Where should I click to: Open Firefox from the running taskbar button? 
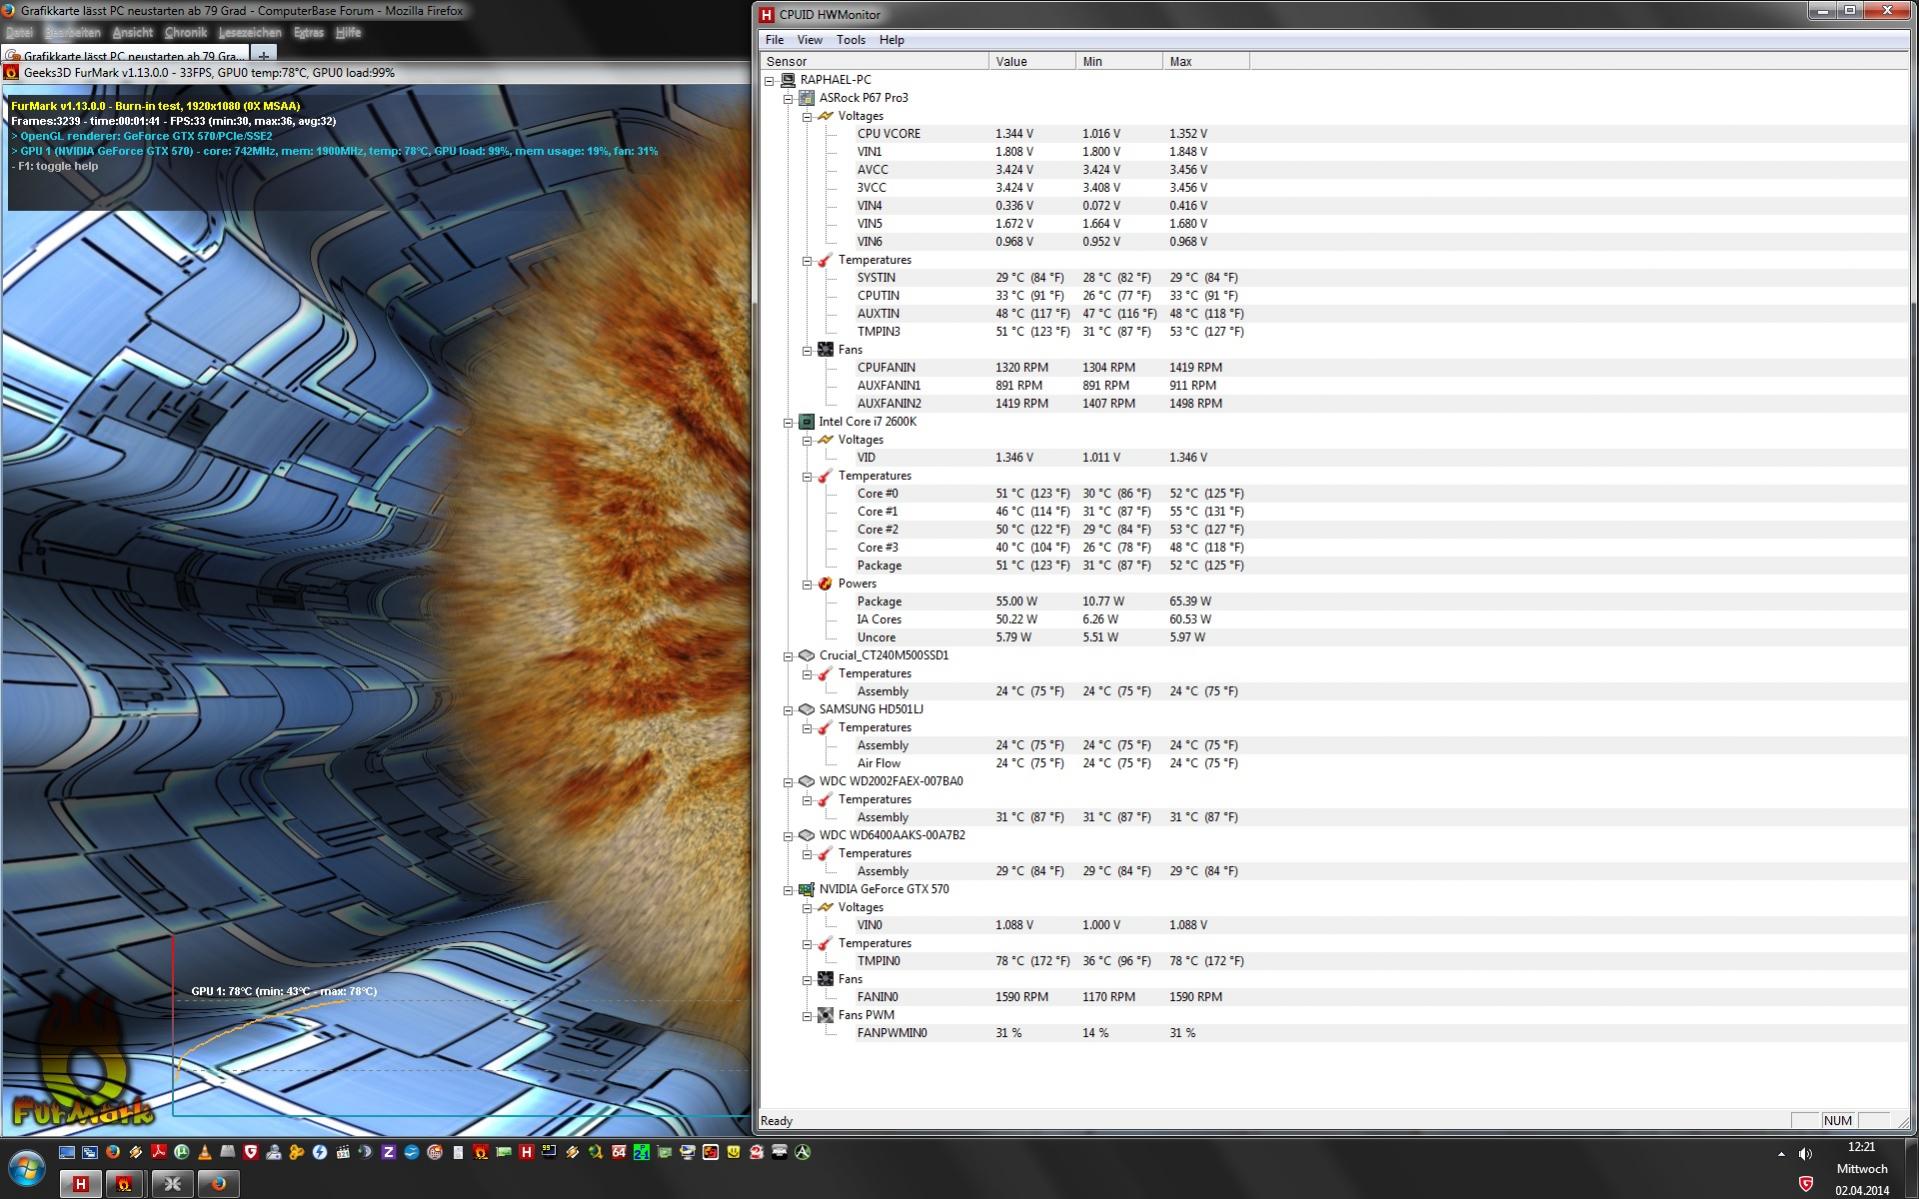point(218,1184)
